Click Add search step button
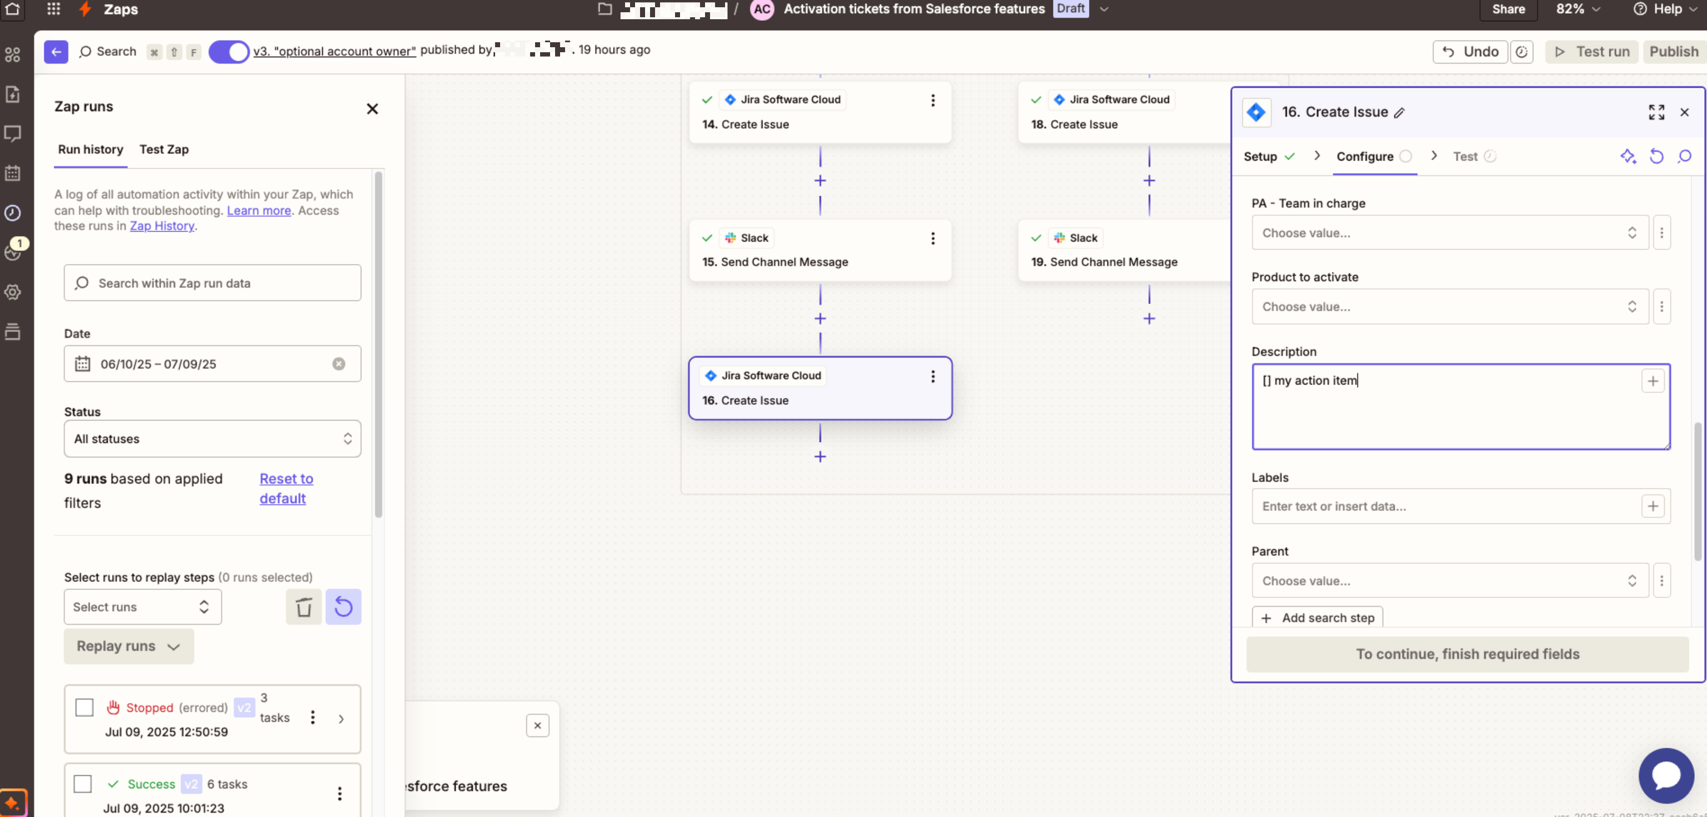Screen dimensions: 1707x817 [x=1317, y=618]
